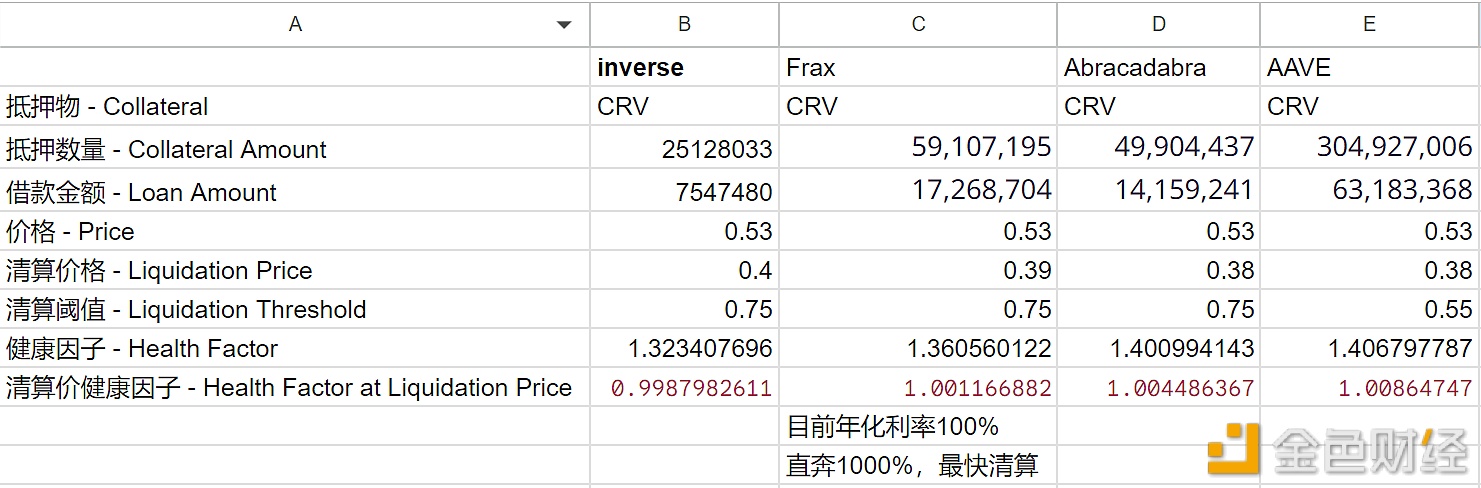This screenshot has height=488, width=1481.
Task: Click Frax liquidation threshold 0.75
Action: click(x=918, y=309)
